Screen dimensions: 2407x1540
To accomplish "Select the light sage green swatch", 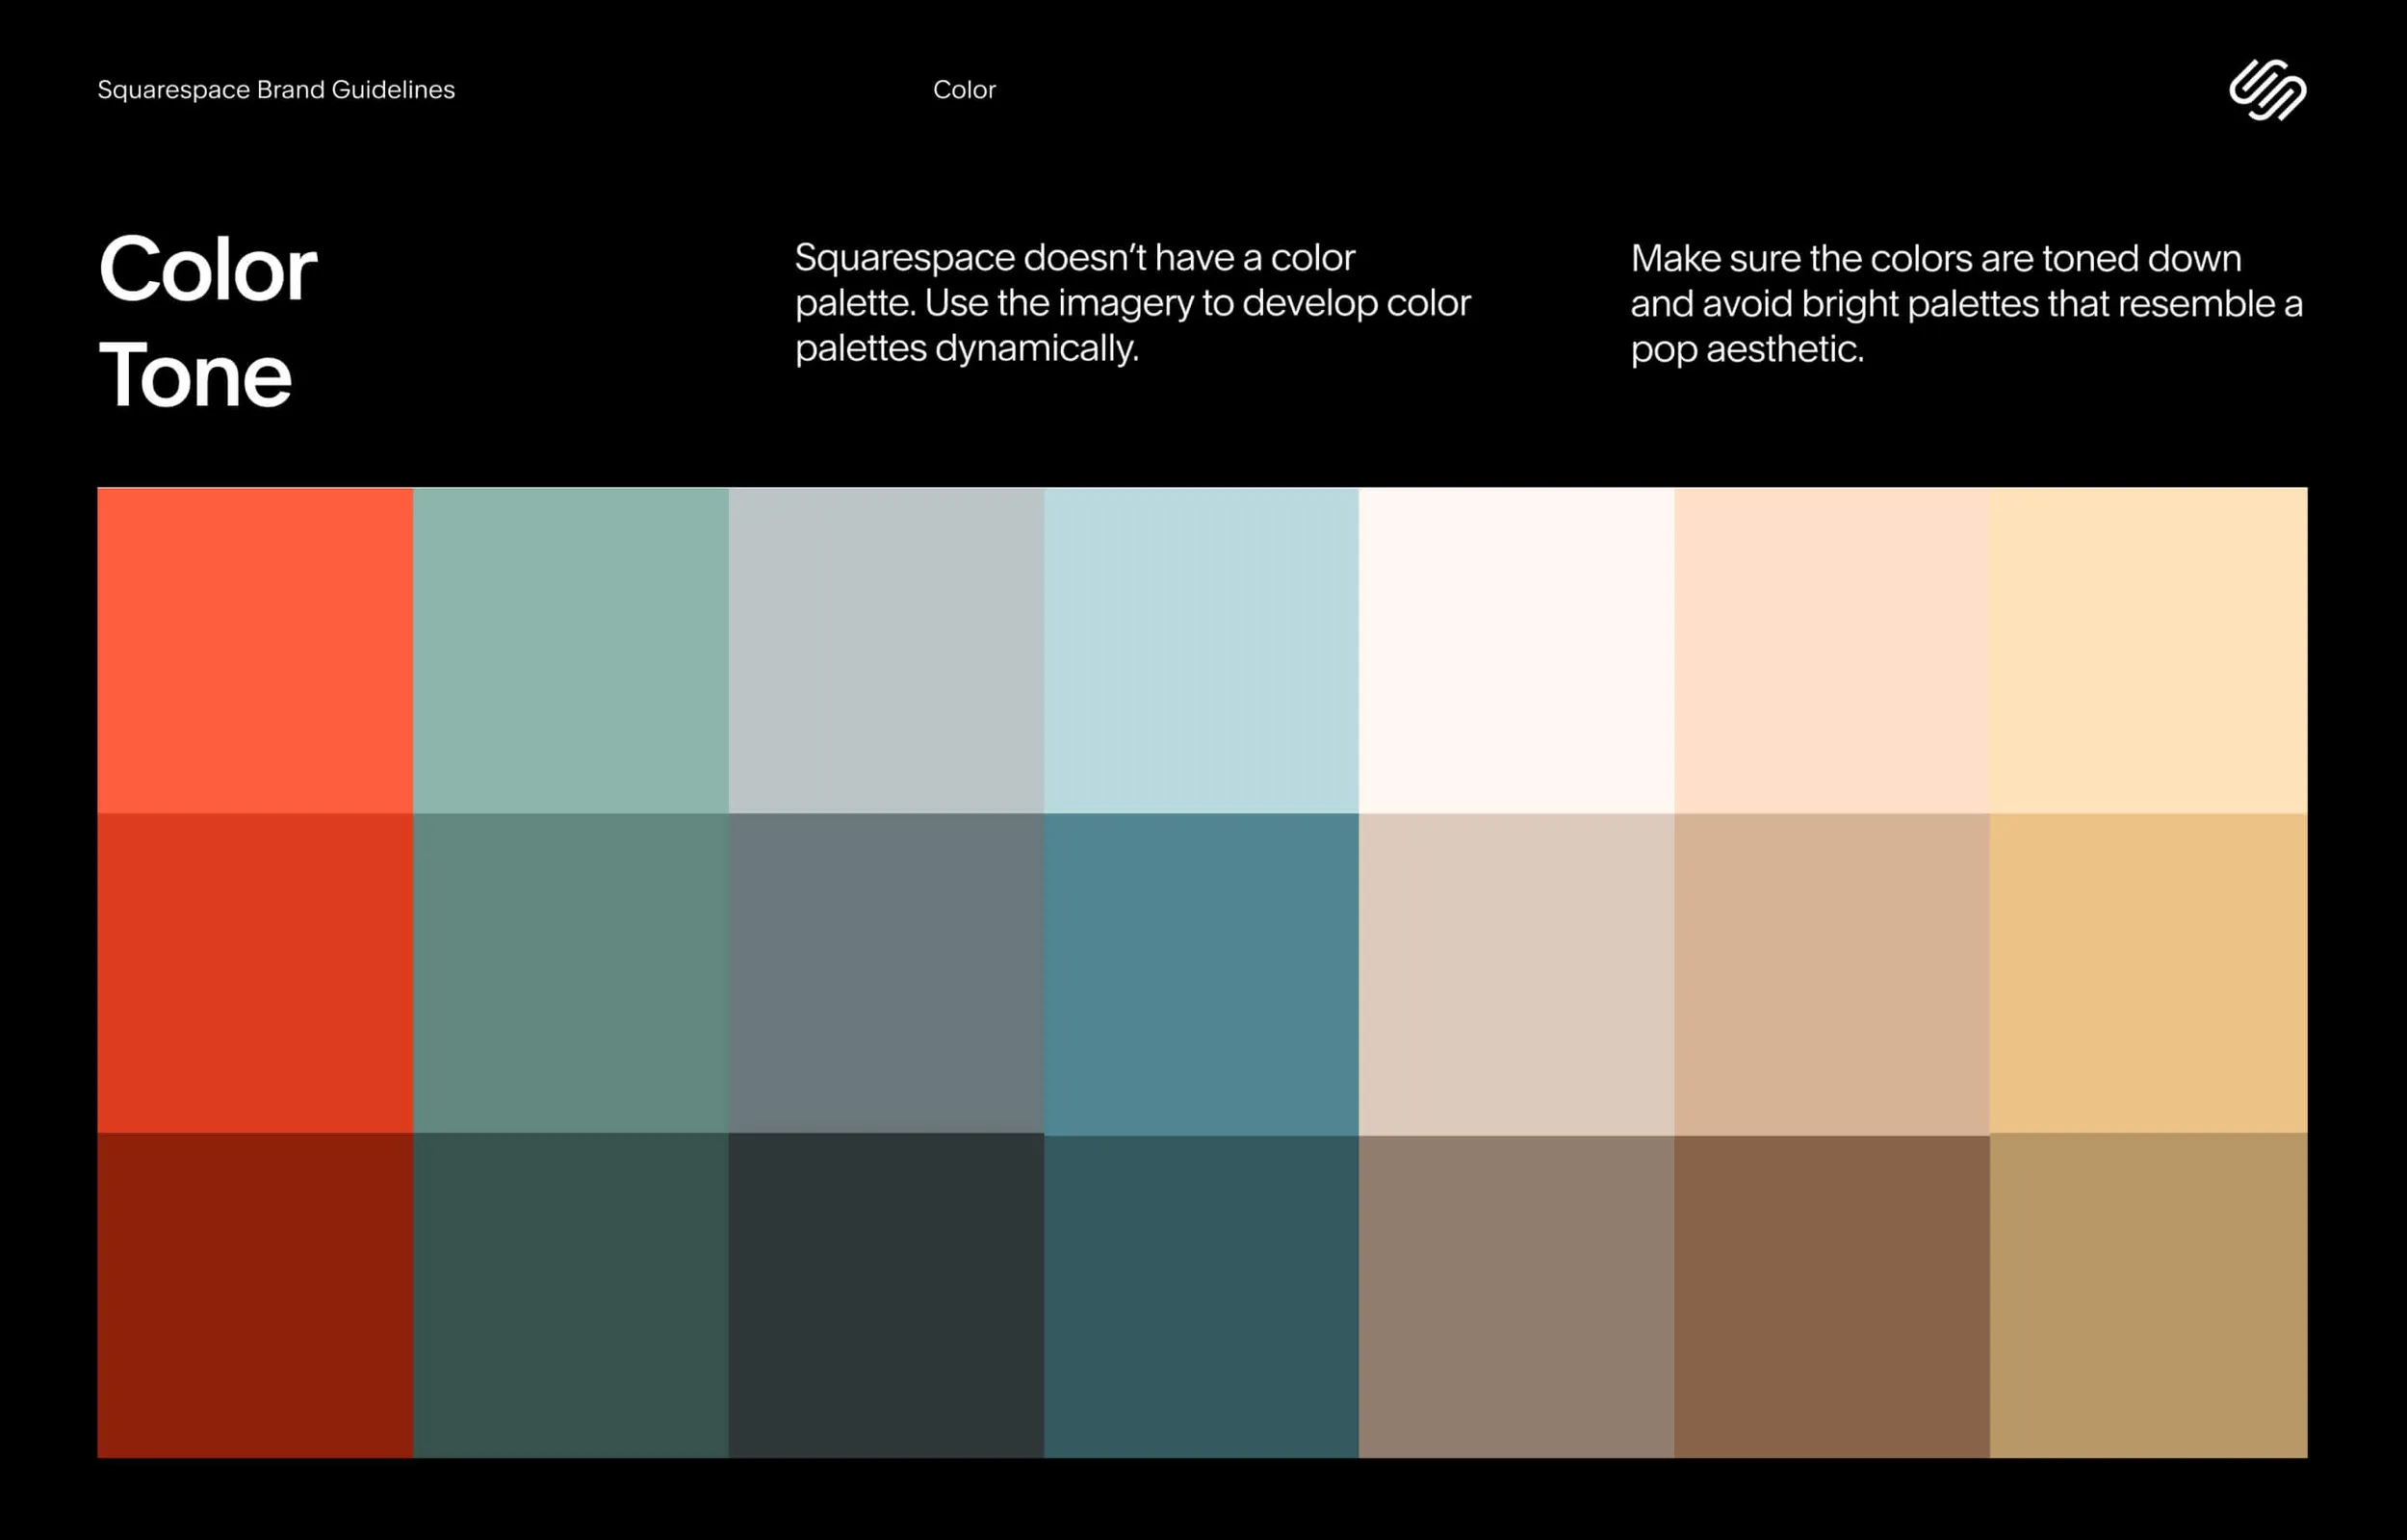I will 571,650.
